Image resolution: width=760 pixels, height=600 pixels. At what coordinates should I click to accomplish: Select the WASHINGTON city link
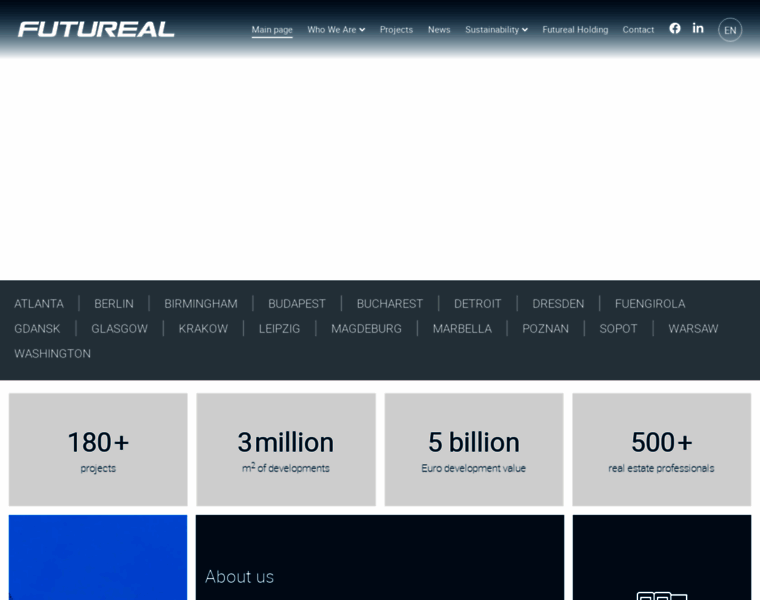click(52, 353)
